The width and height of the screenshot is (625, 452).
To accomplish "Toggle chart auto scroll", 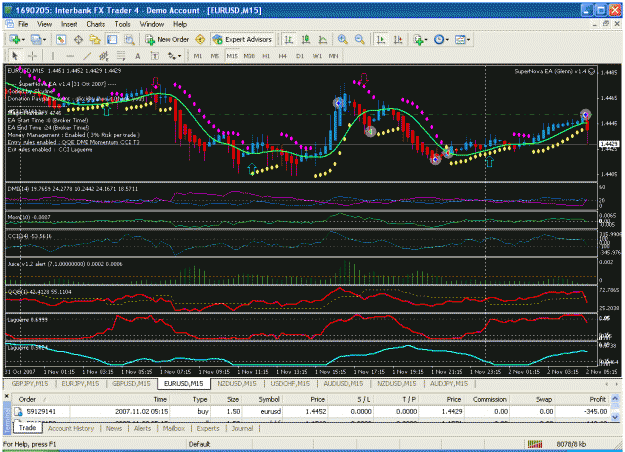I will click(381, 39).
